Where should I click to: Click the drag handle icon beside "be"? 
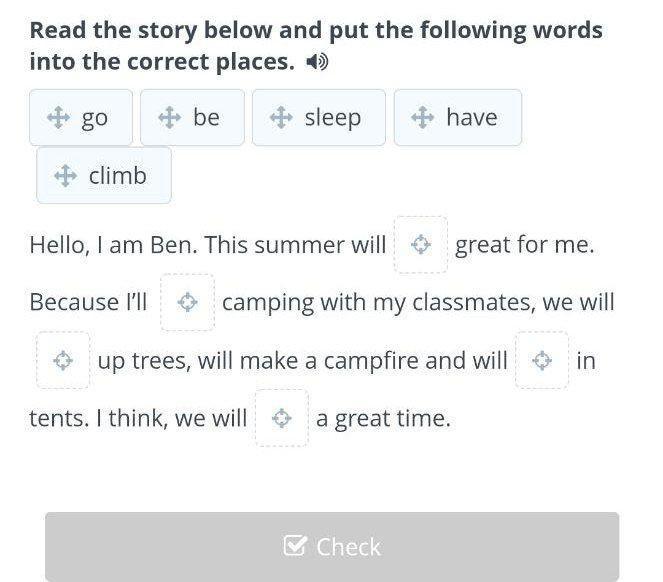[x=170, y=118]
